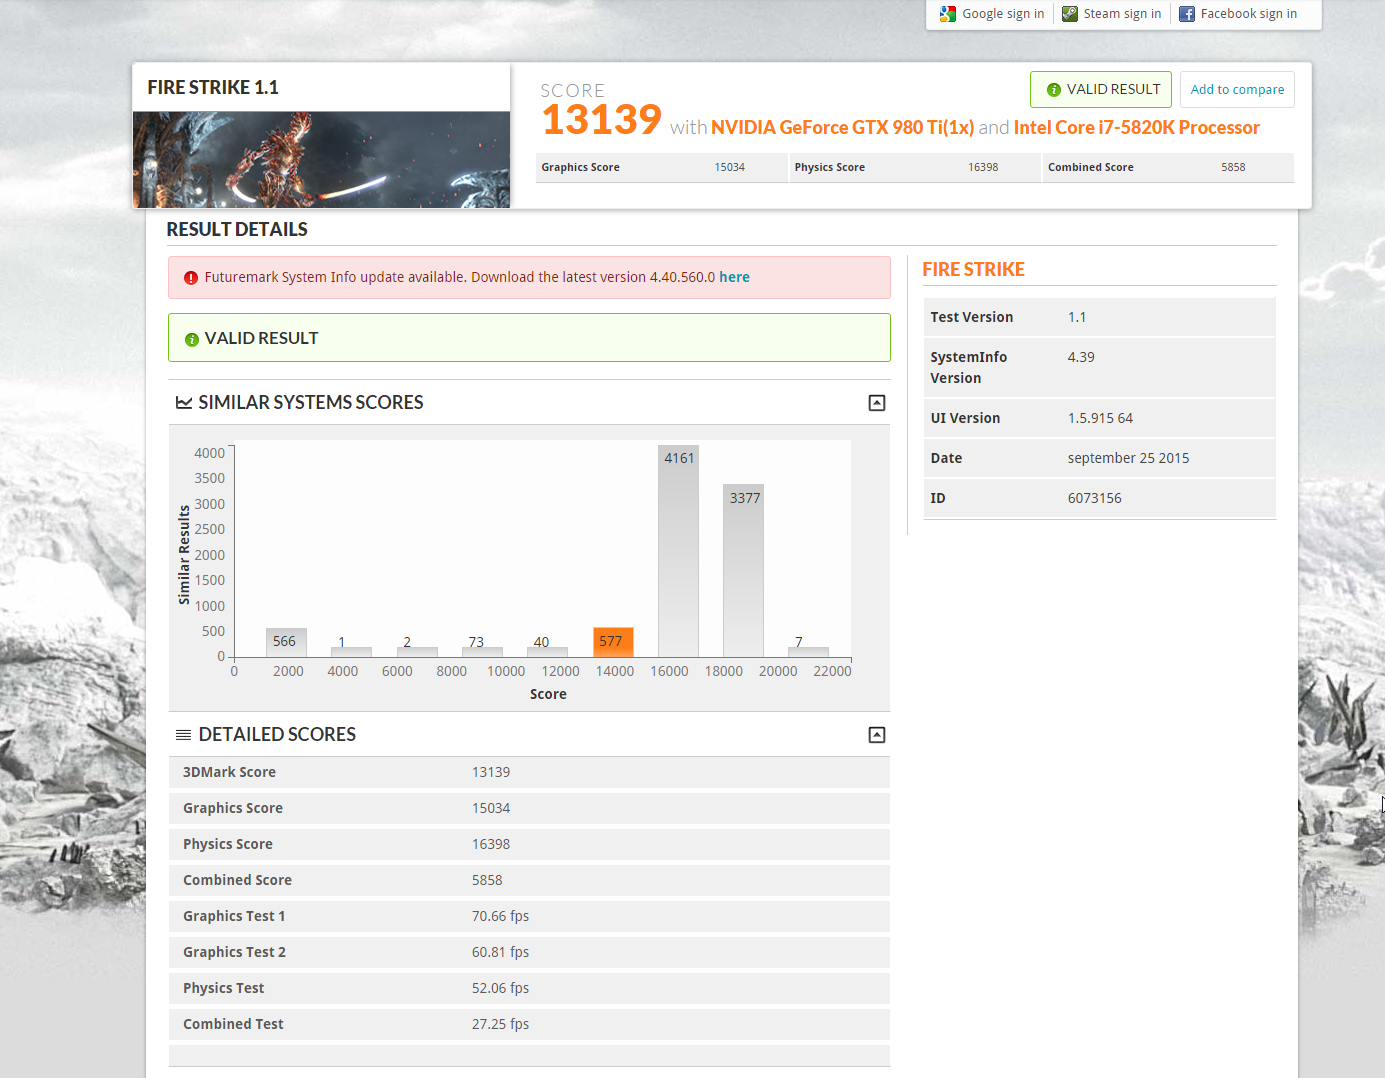Click 'here' to download System Info update
This screenshot has width=1385, height=1078.
coord(734,277)
